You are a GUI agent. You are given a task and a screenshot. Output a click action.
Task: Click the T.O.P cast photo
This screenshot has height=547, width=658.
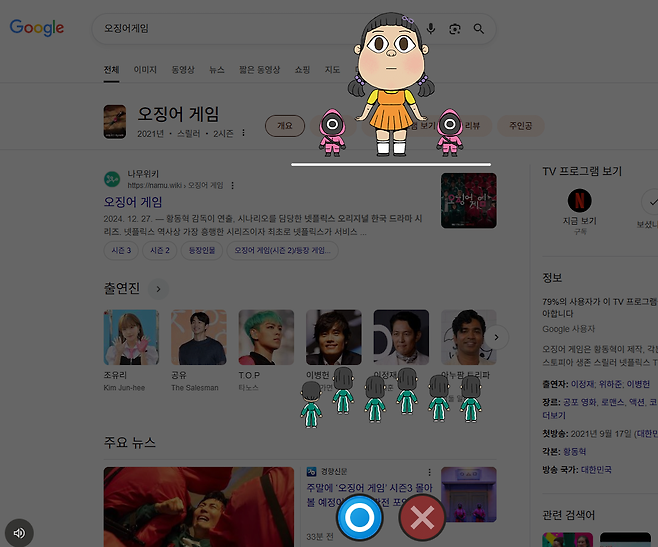point(266,337)
